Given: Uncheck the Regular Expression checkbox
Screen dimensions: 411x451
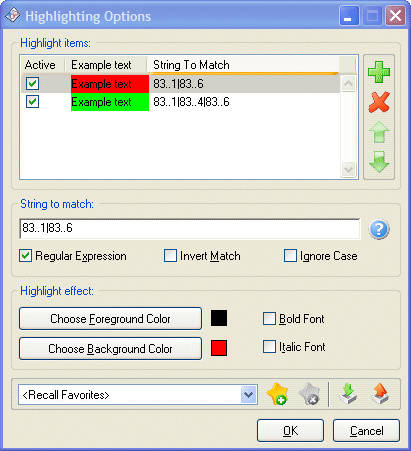Looking at the screenshot, I should point(26,256).
